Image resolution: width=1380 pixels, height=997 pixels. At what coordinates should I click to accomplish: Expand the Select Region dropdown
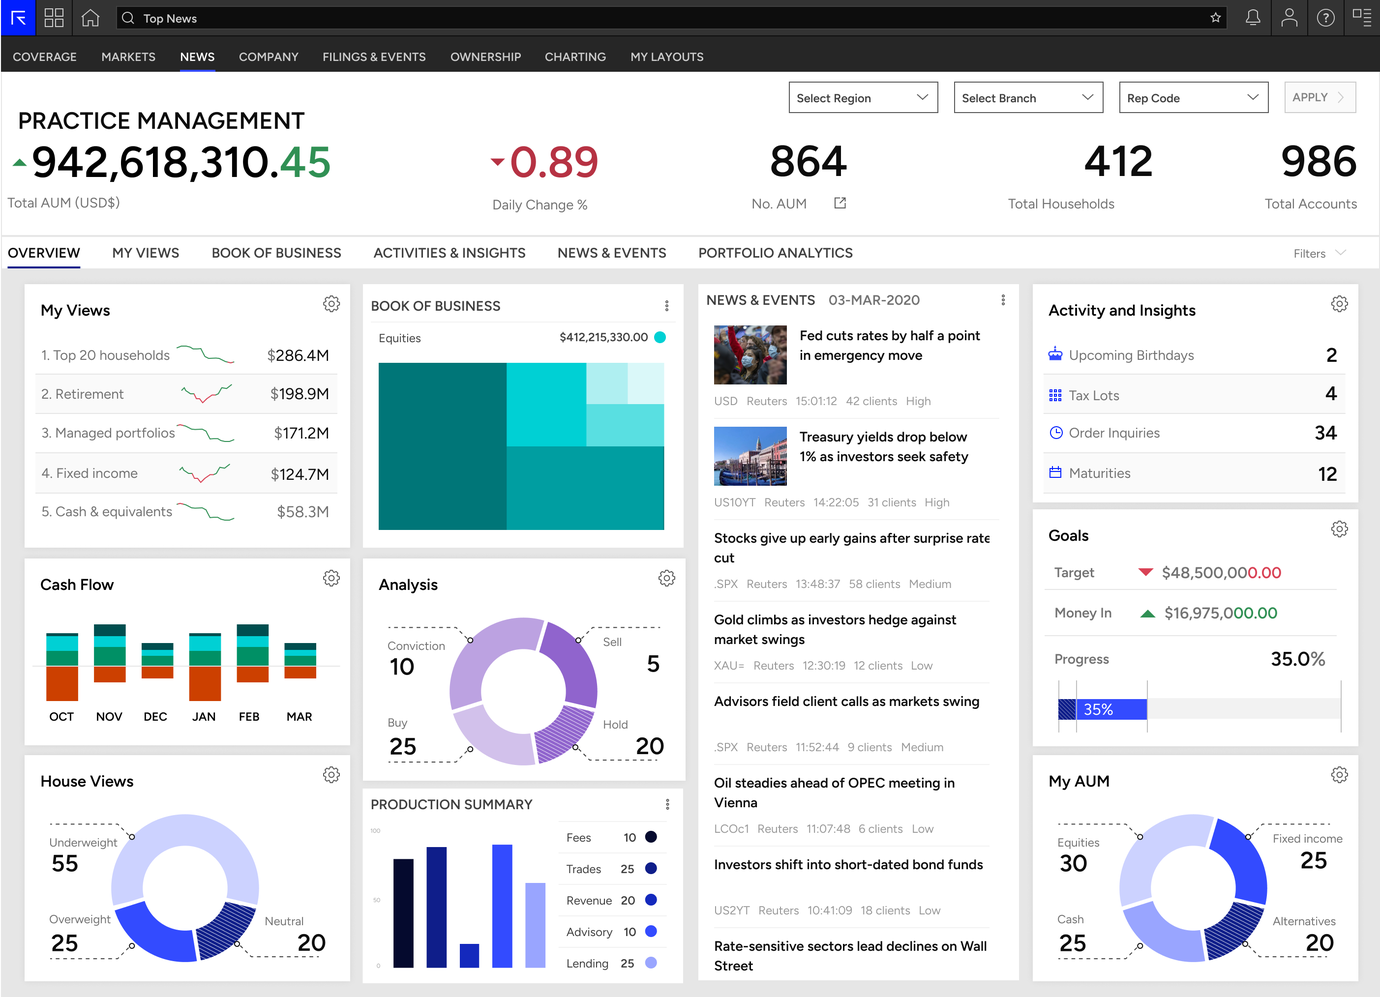pos(863,97)
